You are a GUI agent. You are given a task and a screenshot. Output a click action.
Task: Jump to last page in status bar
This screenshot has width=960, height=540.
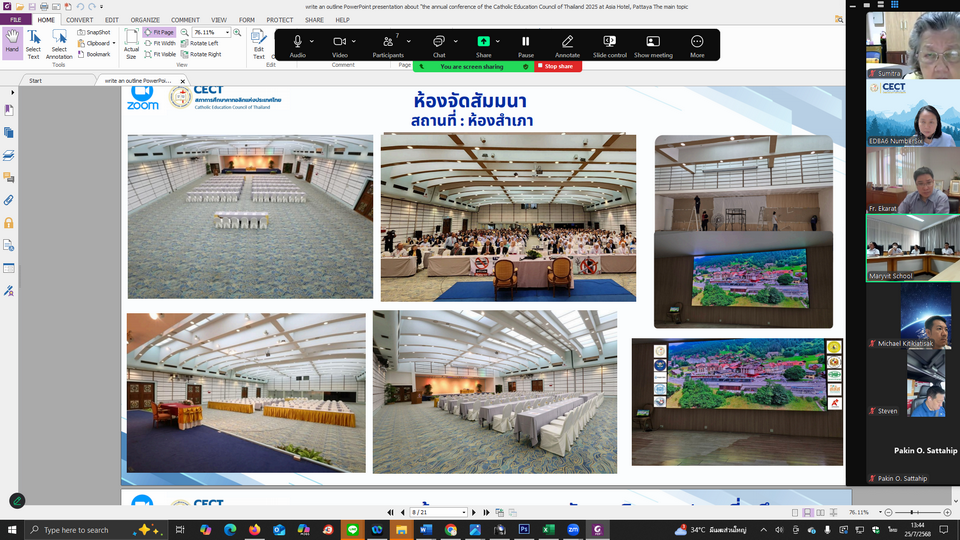(487, 512)
